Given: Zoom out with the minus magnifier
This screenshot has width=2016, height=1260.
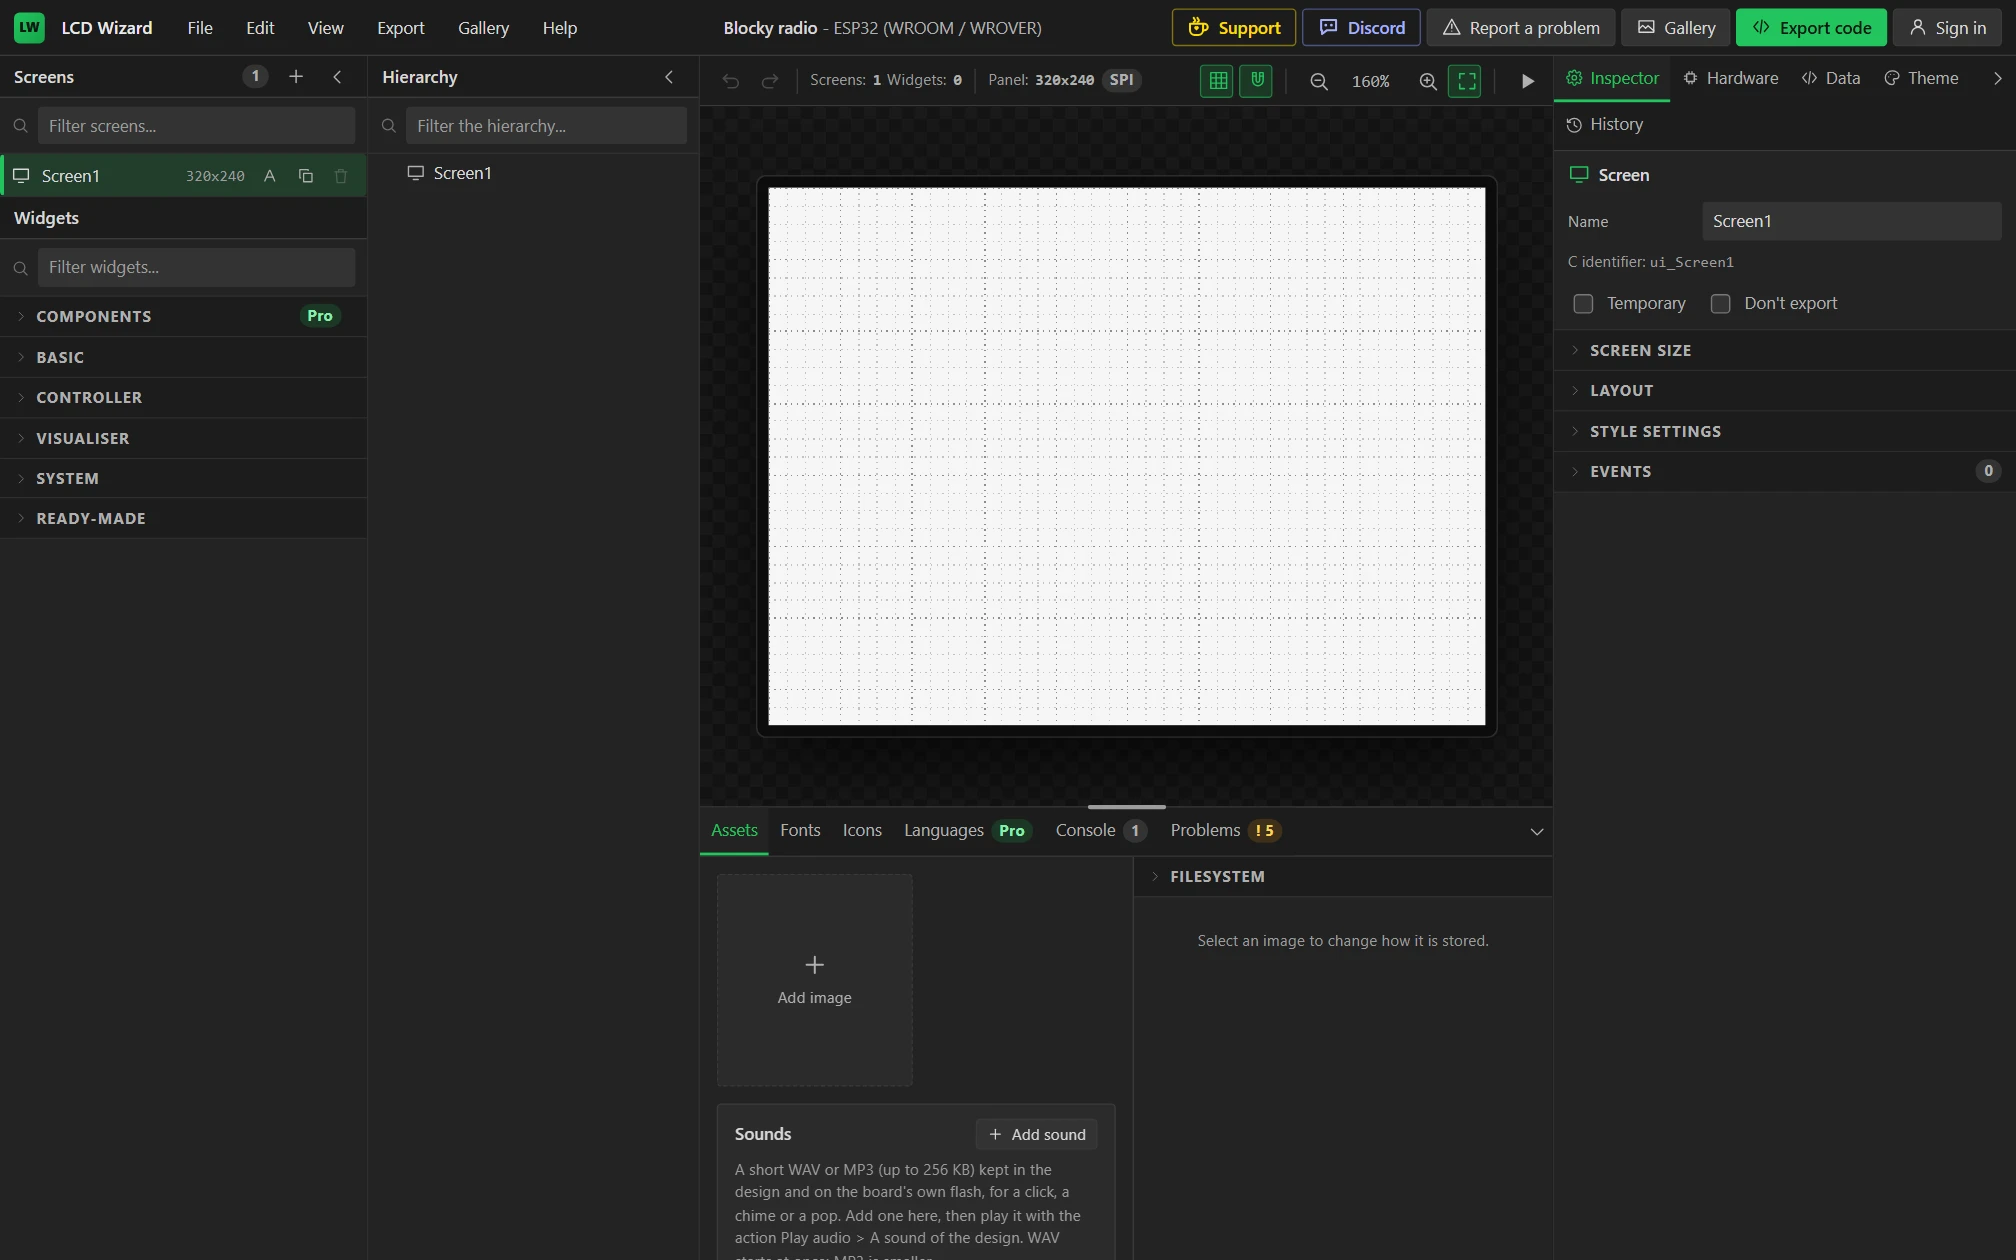Looking at the screenshot, I should coord(1319,81).
